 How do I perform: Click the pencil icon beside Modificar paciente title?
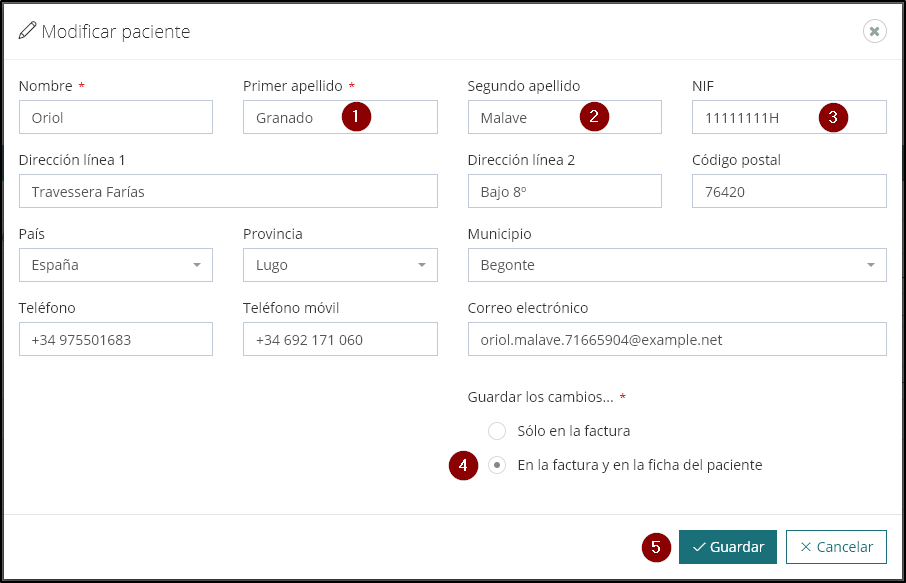(x=27, y=31)
